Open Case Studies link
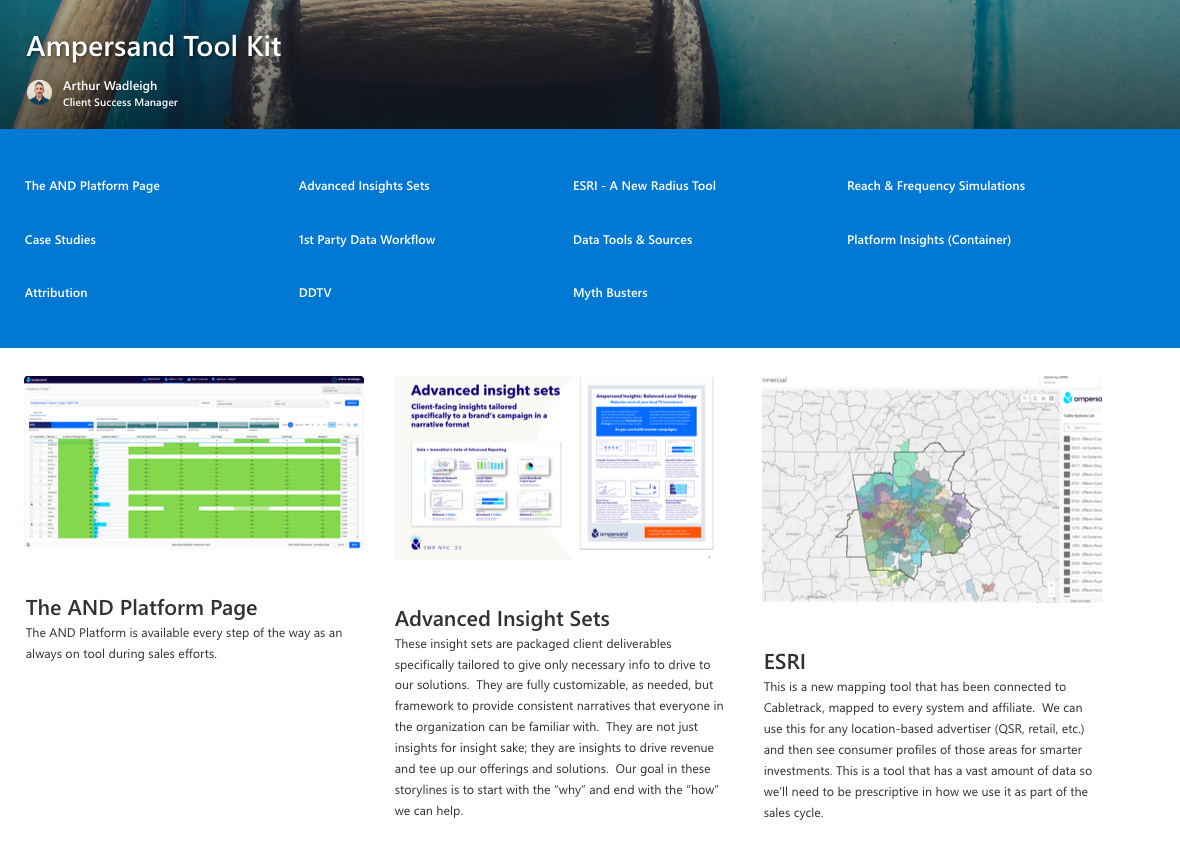The image size is (1180, 855). (x=60, y=240)
